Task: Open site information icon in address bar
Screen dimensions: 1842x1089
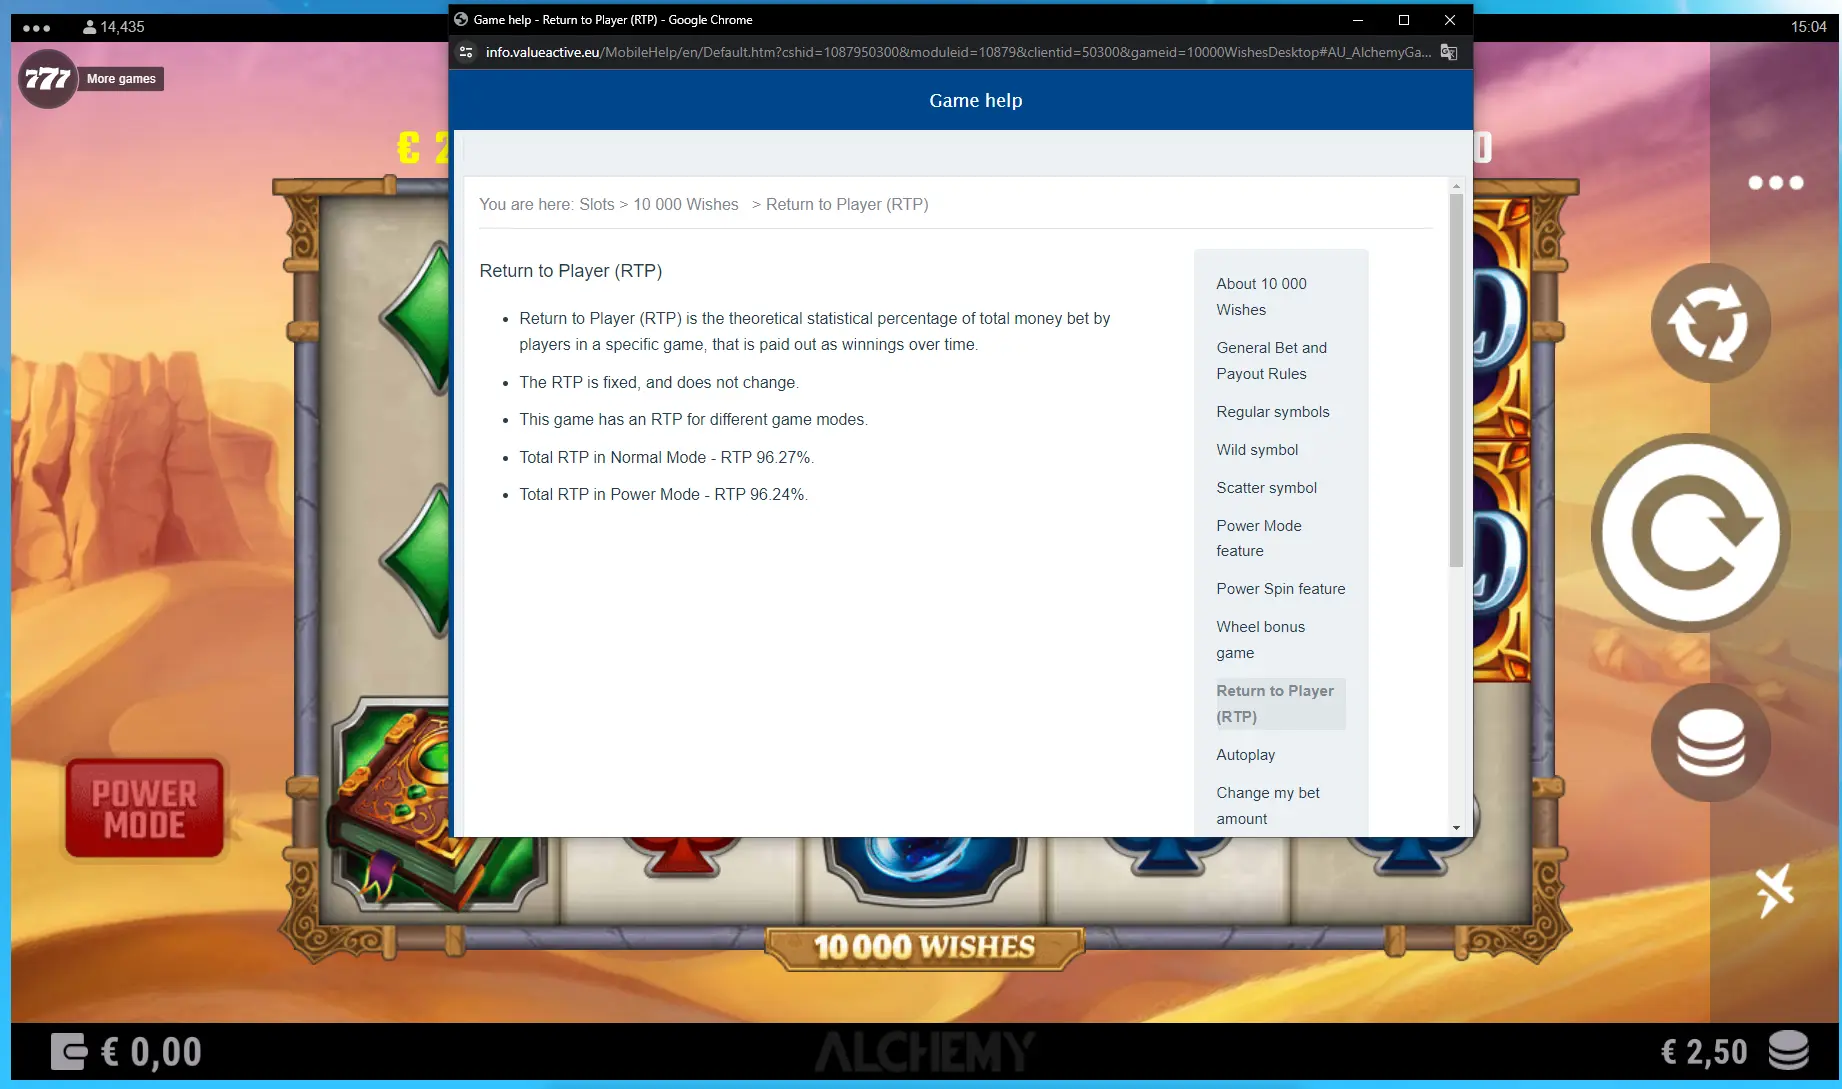Action: [x=466, y=52]
